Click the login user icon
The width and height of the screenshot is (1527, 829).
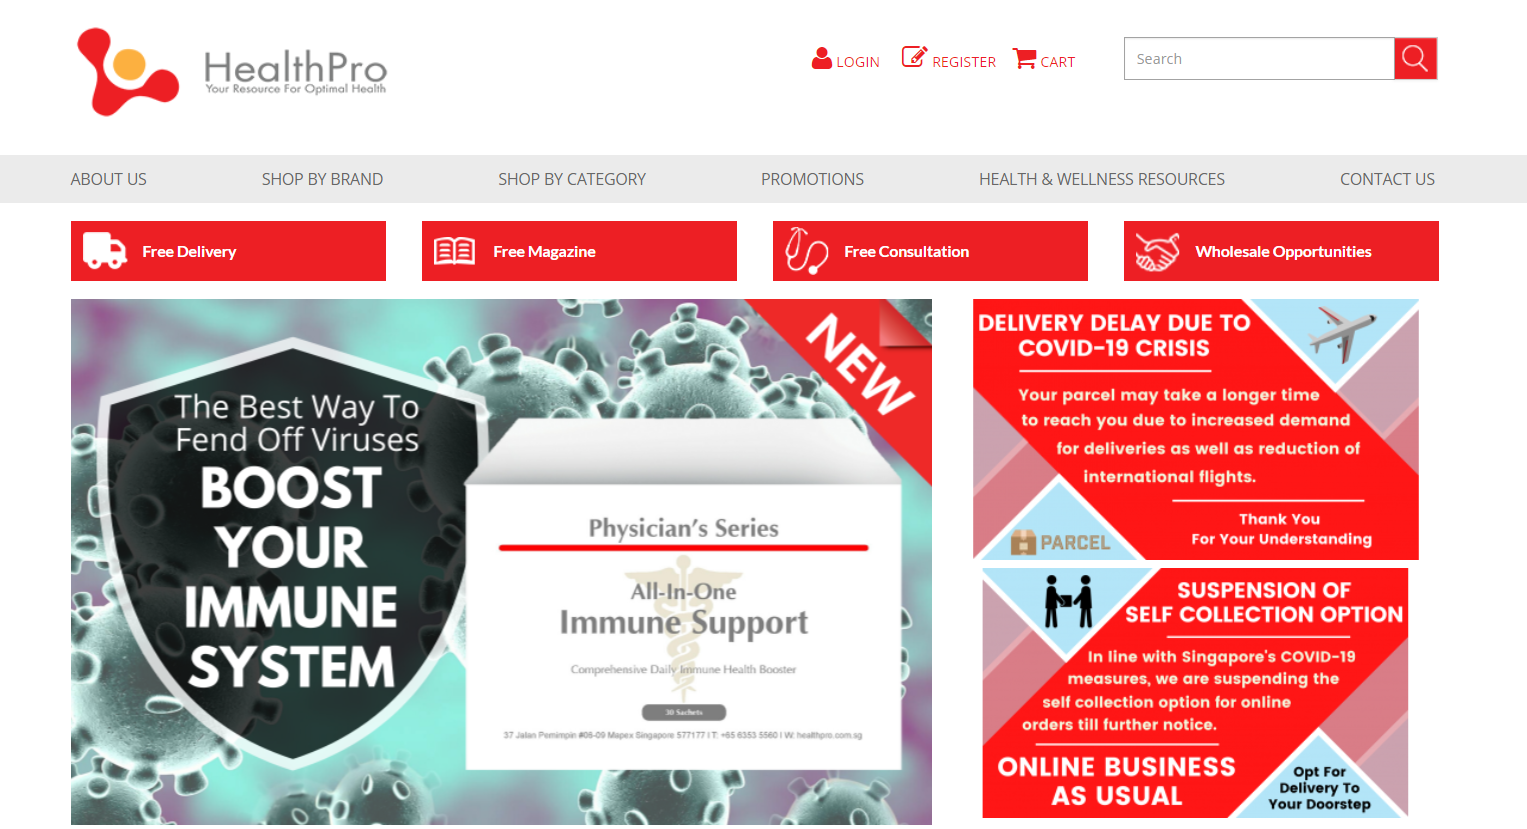pyautogui.click(x=822, y=58)
